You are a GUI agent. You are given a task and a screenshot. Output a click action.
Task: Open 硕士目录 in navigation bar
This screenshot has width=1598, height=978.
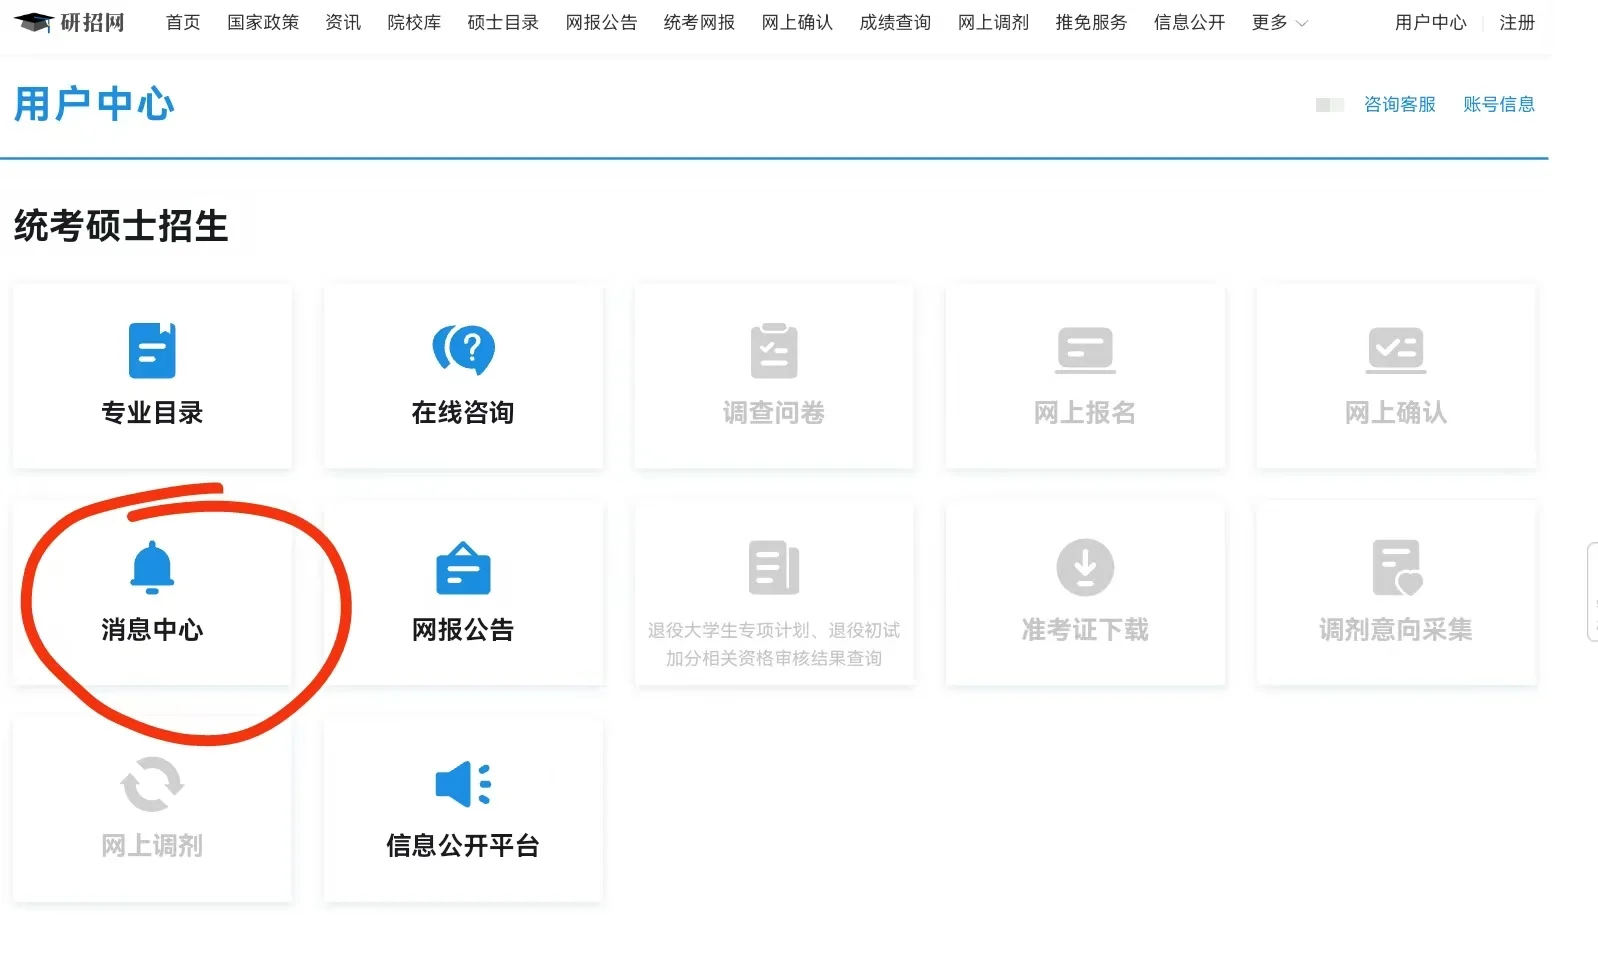coord(503,22)
